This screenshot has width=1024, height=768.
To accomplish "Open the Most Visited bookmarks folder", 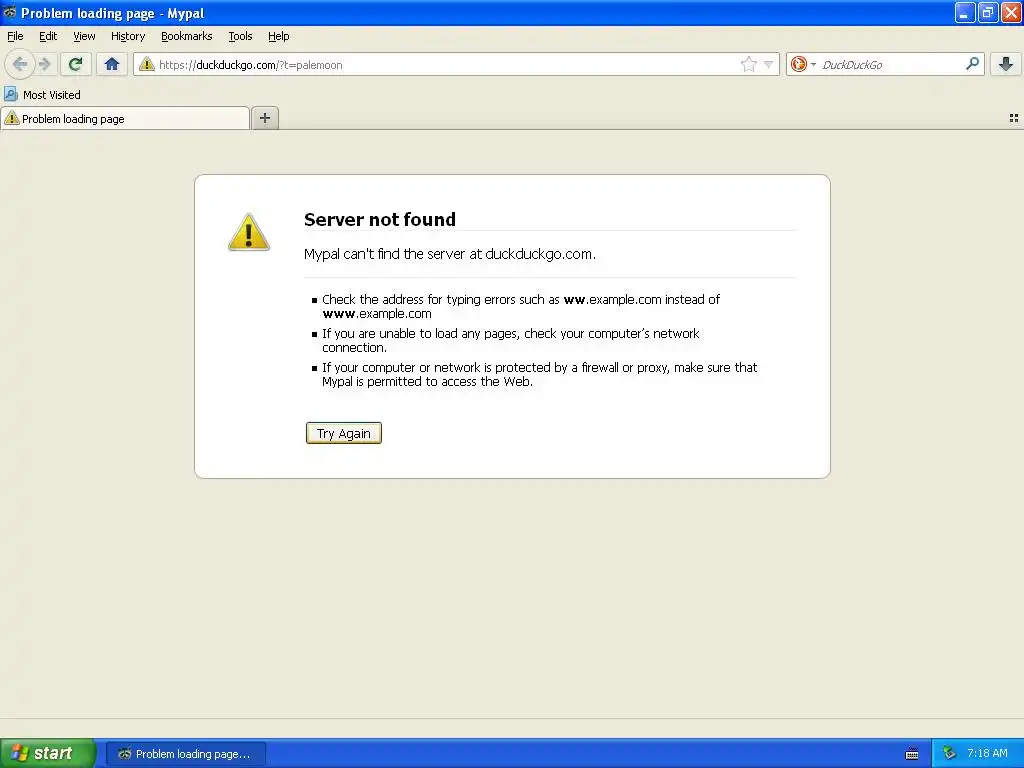I will point(42,95).
